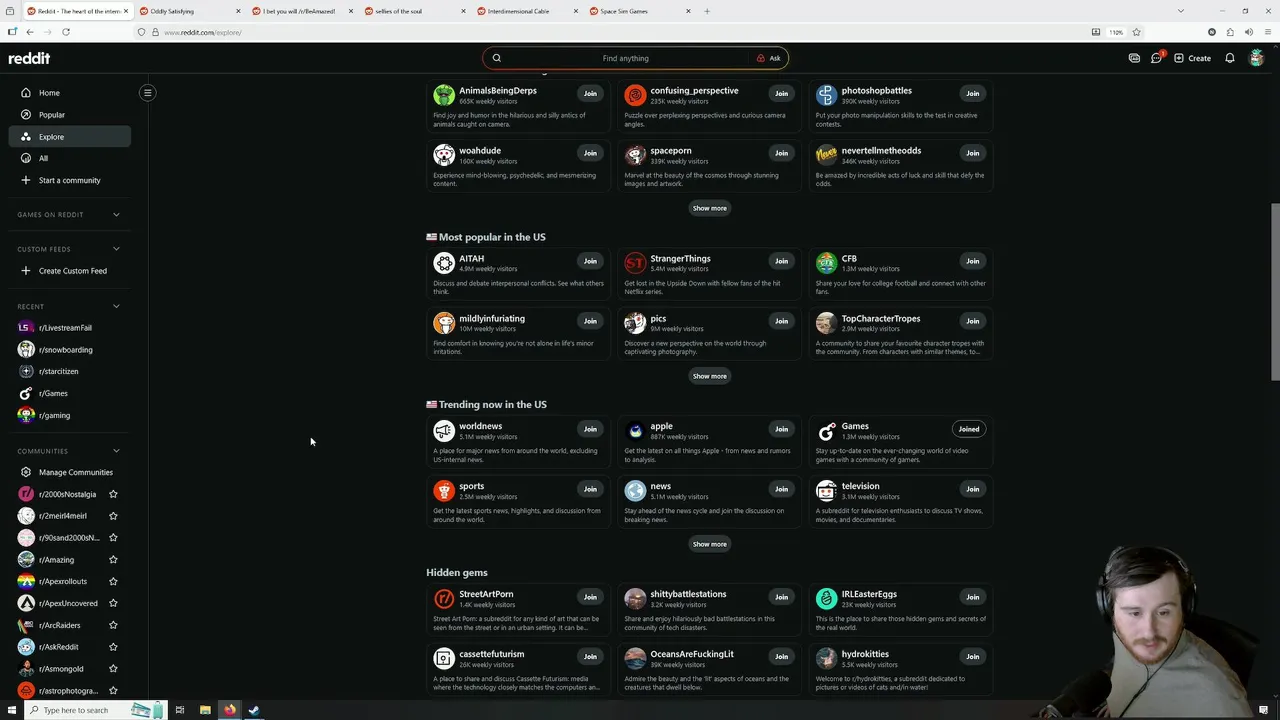Click the page vertical scrollbar thumb
This screenshot has height=720, width=1280.
pos(1274,291)
